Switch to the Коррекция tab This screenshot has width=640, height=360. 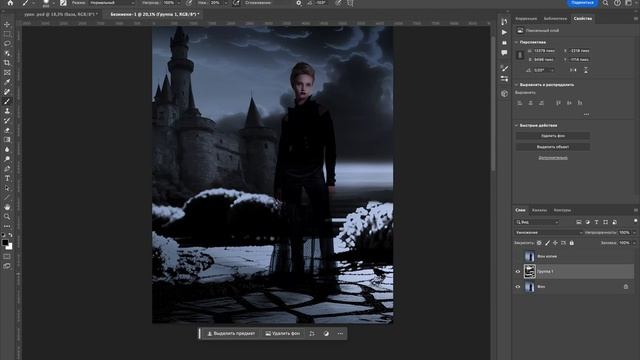526,19
